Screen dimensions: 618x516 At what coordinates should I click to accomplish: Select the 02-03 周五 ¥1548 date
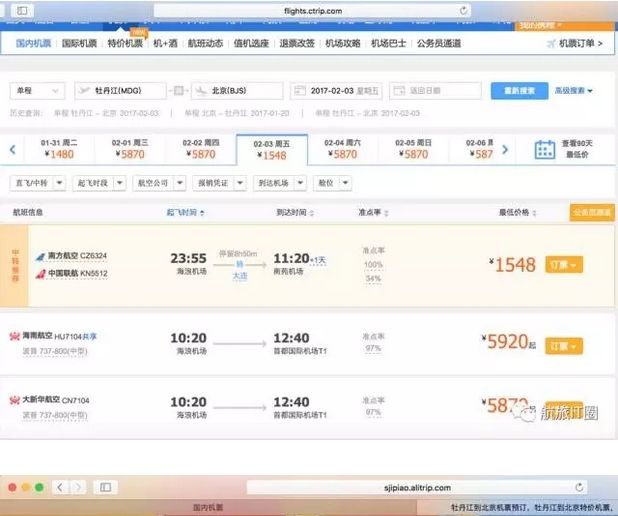tap(272, 149)
